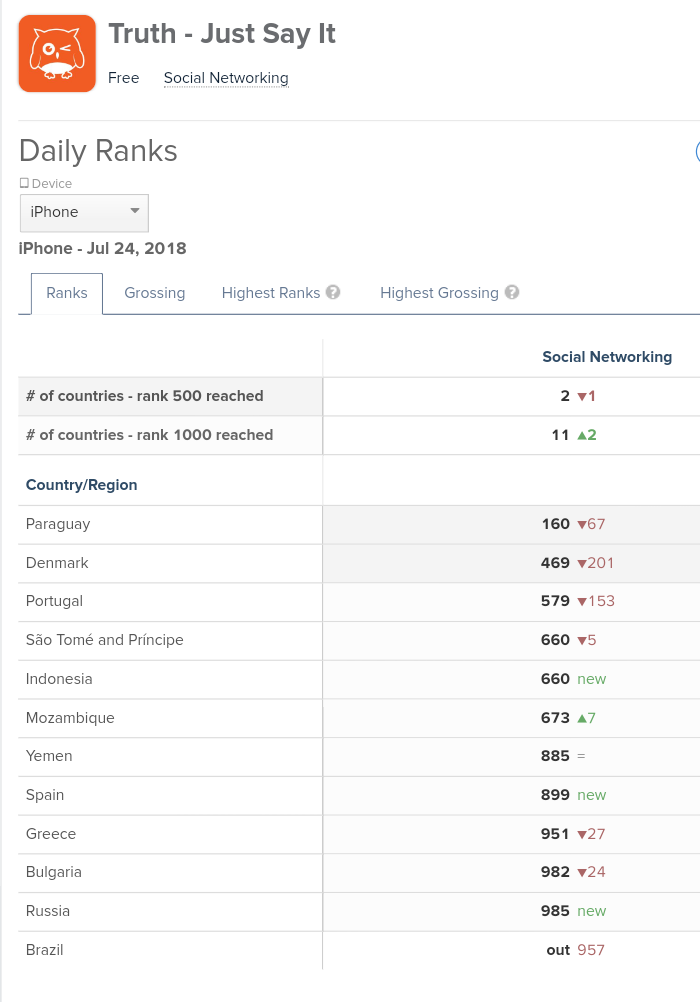700x1002 pixels.
Task: Click the Social Networking column header
Action: click(607, 357)
